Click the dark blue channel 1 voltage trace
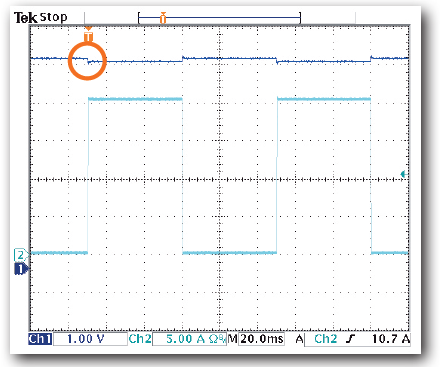This screenshot has height=367, width=440. coord(220,60)
